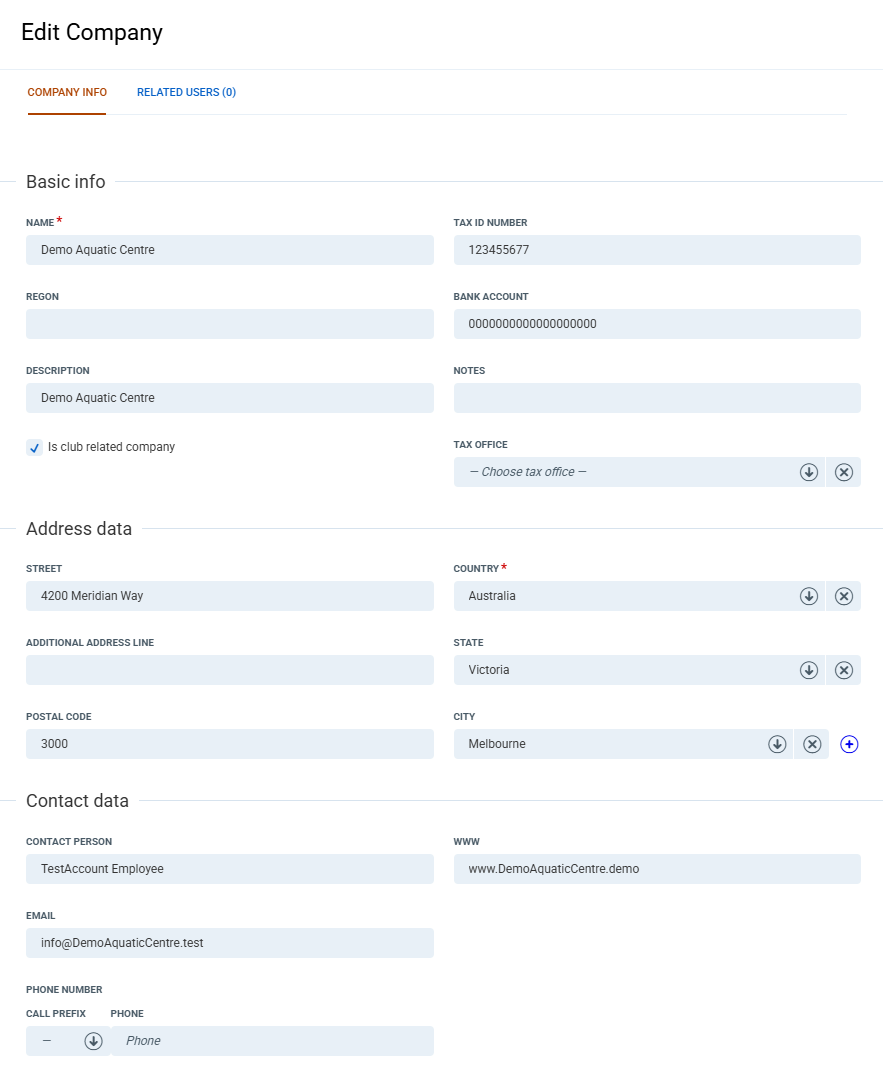The height and width of the screenshot is (1068, 883).
Task: Click the WWW website field
Action: click(x=657, y=869)
